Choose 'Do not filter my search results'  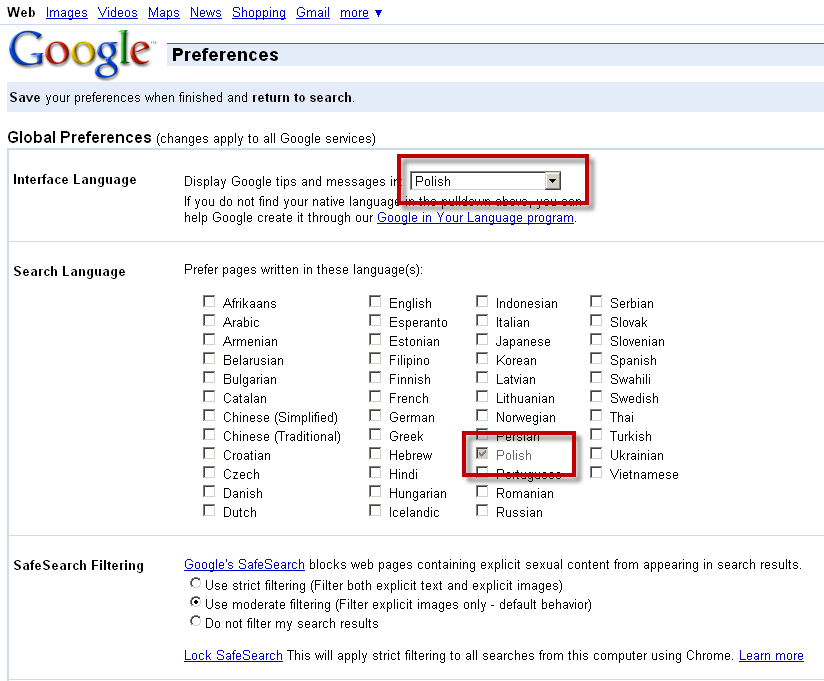(x=196, y=620)
